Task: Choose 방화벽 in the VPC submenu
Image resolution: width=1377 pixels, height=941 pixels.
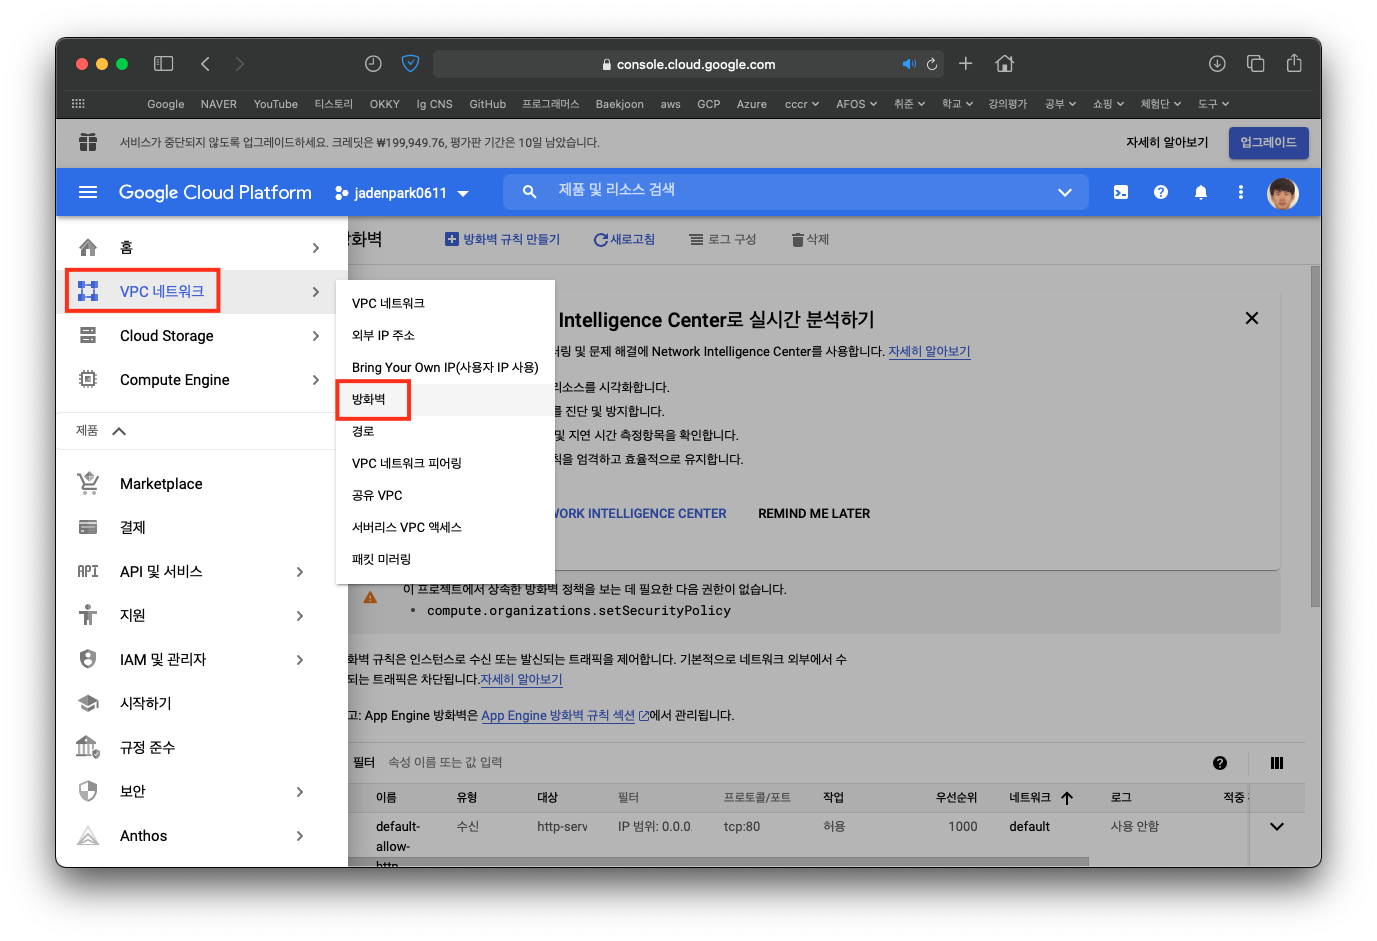Action: tap(368, 399)
